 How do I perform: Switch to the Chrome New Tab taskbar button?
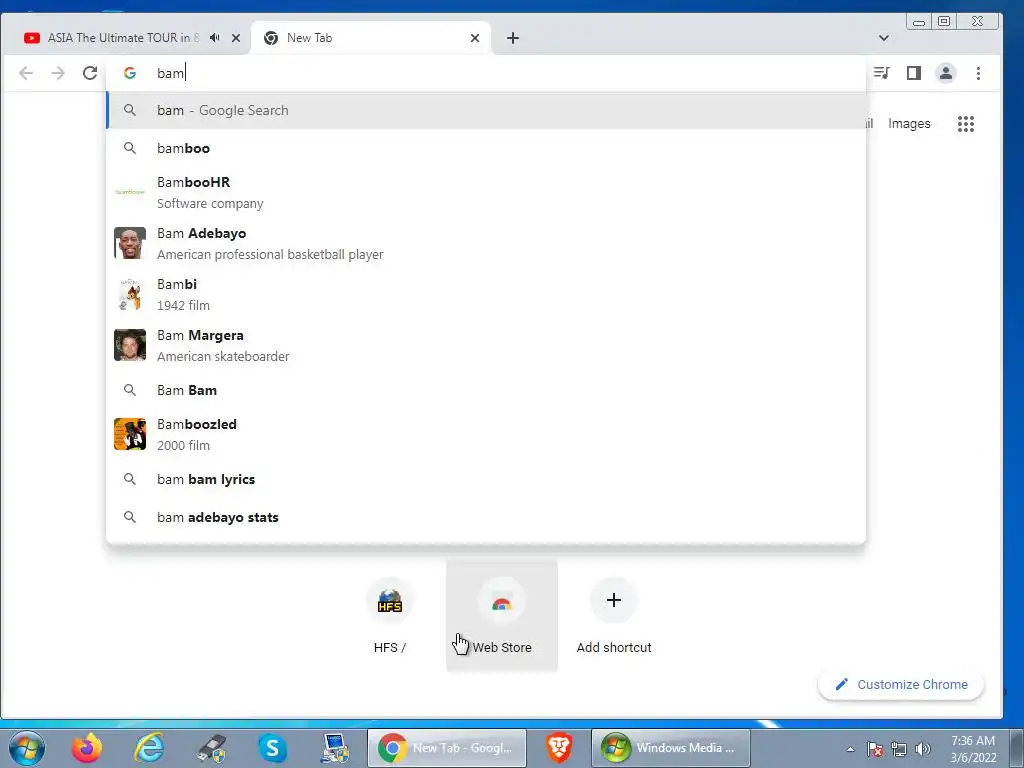click(447, 748)
